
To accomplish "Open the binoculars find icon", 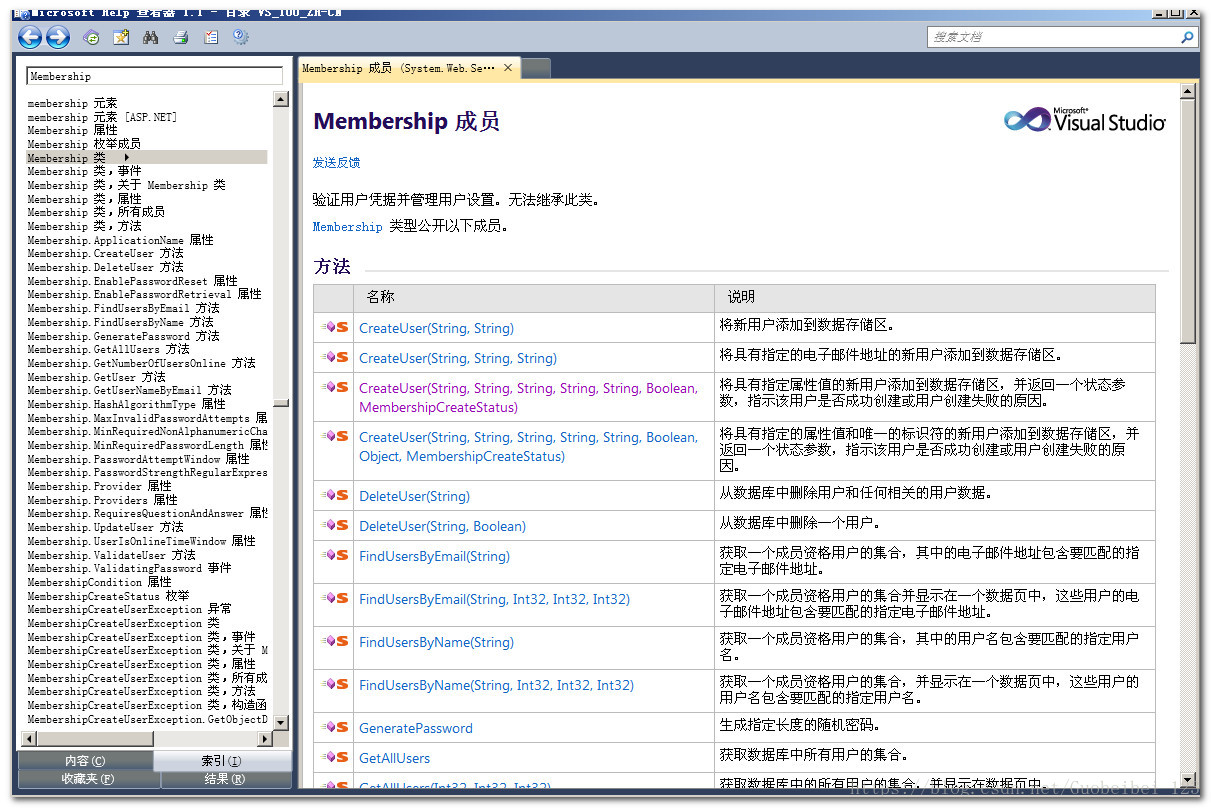I will click(x=151, y=38).
